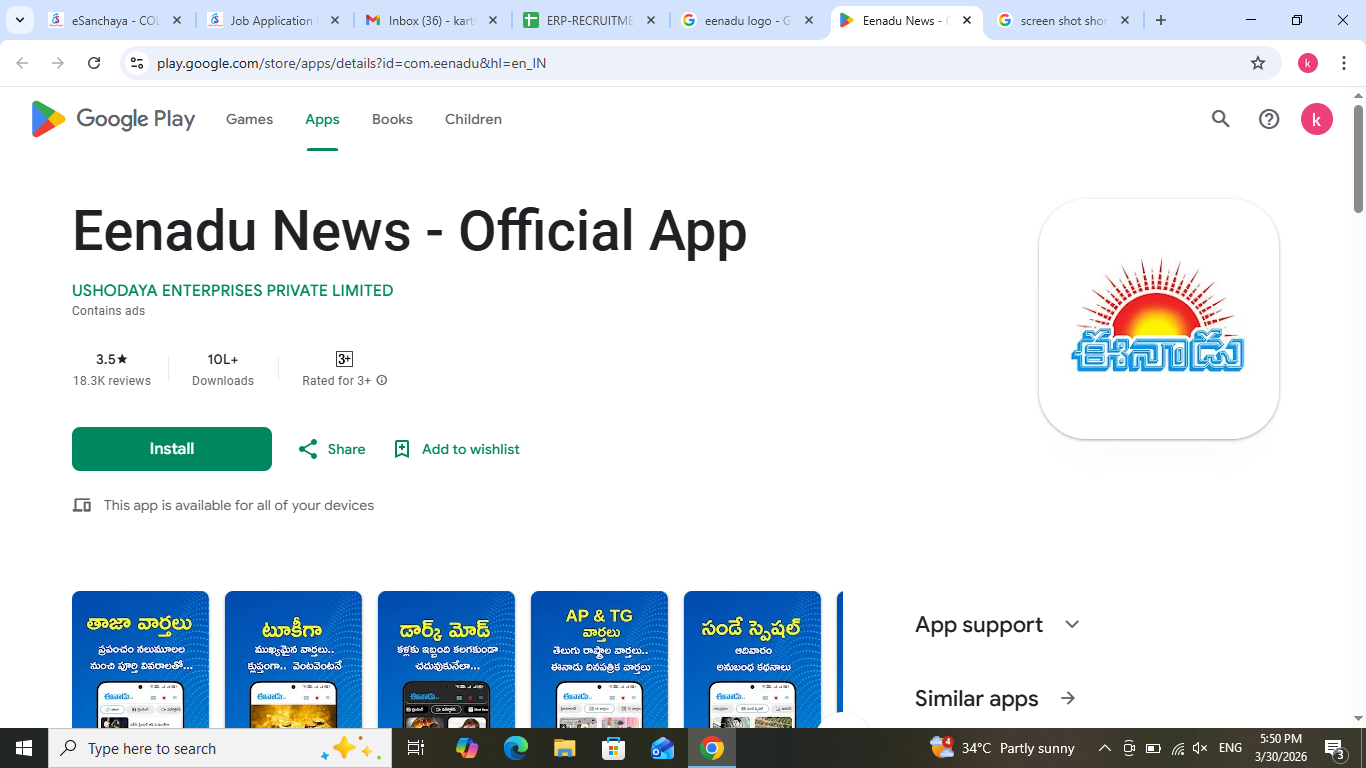Viewport: 1366px width, 768px height.
Task: Switch to the Games section
Action: click(249, 119)
